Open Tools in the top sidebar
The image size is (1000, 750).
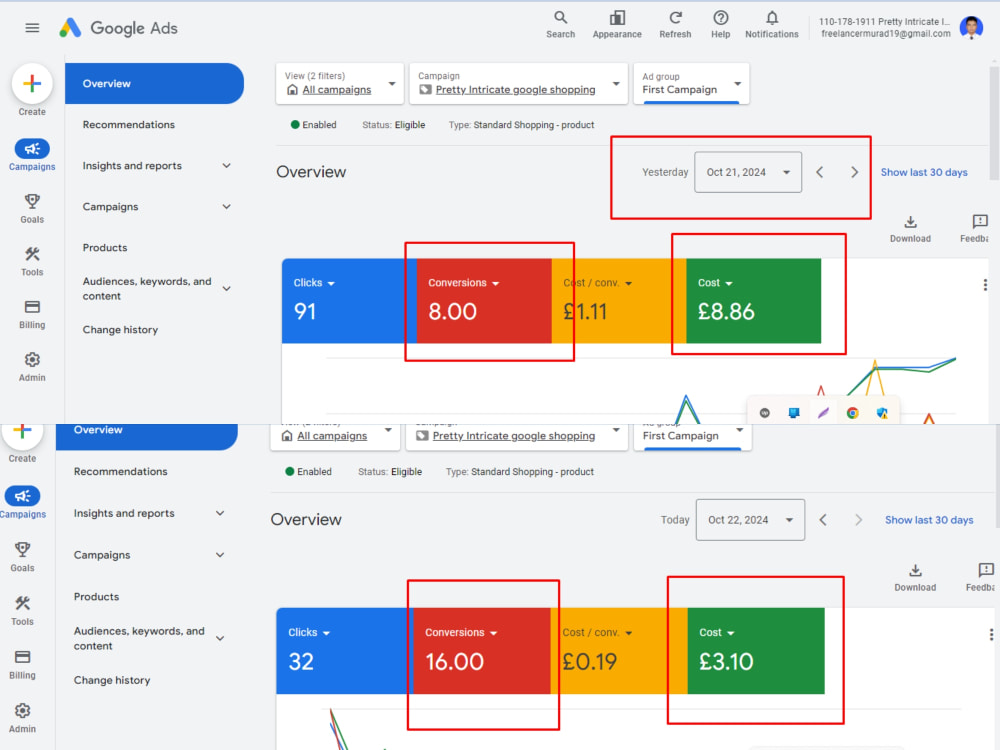(x=32, y=261)
